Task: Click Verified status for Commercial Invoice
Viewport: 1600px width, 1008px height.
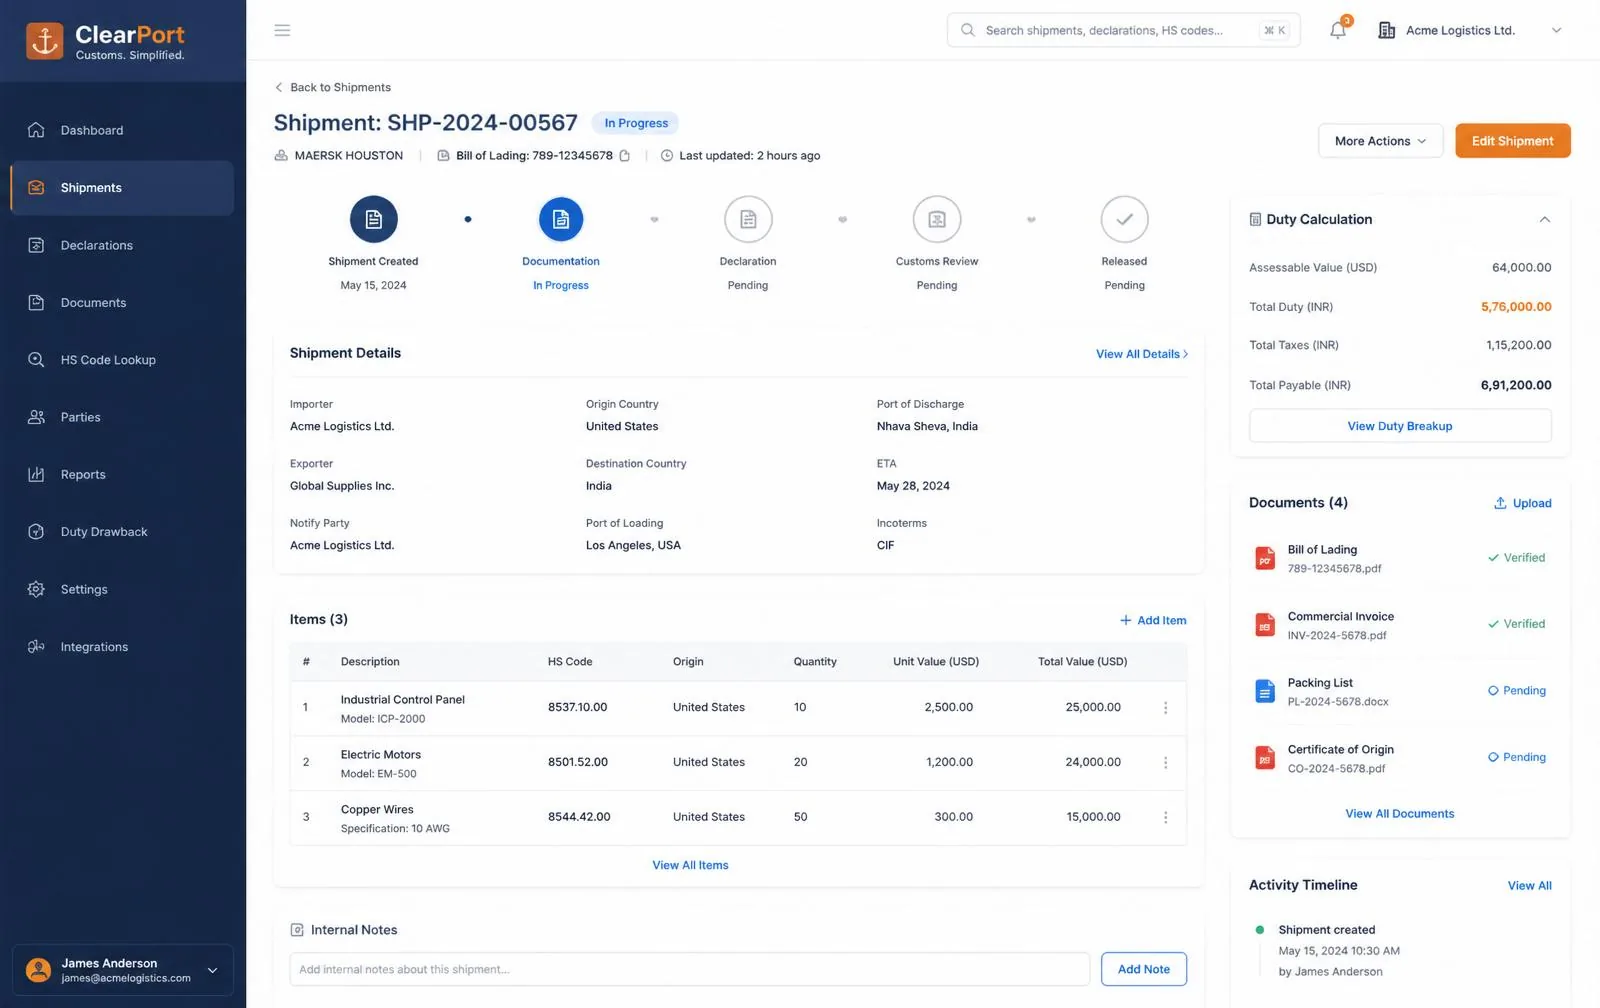Action: 1517,624
